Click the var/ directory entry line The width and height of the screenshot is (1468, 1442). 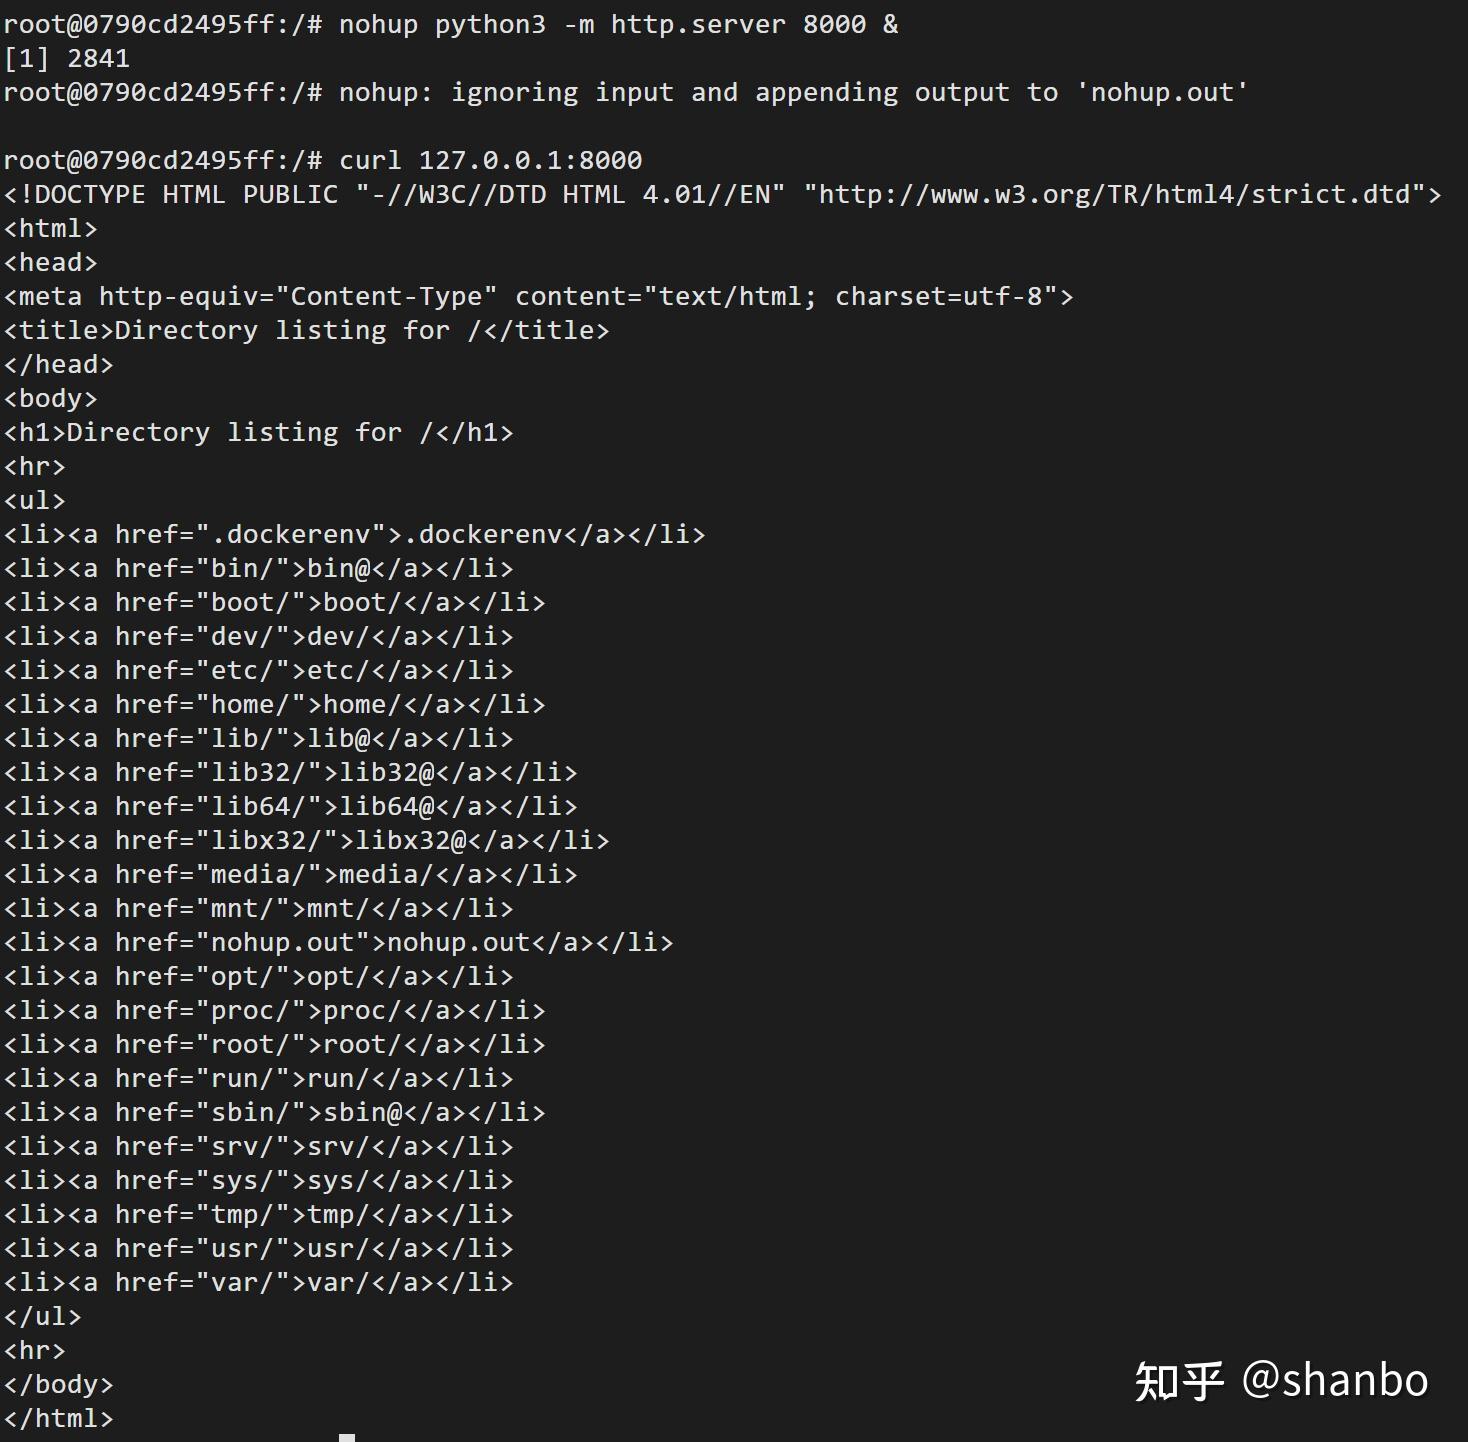[x=258, y=1283]
